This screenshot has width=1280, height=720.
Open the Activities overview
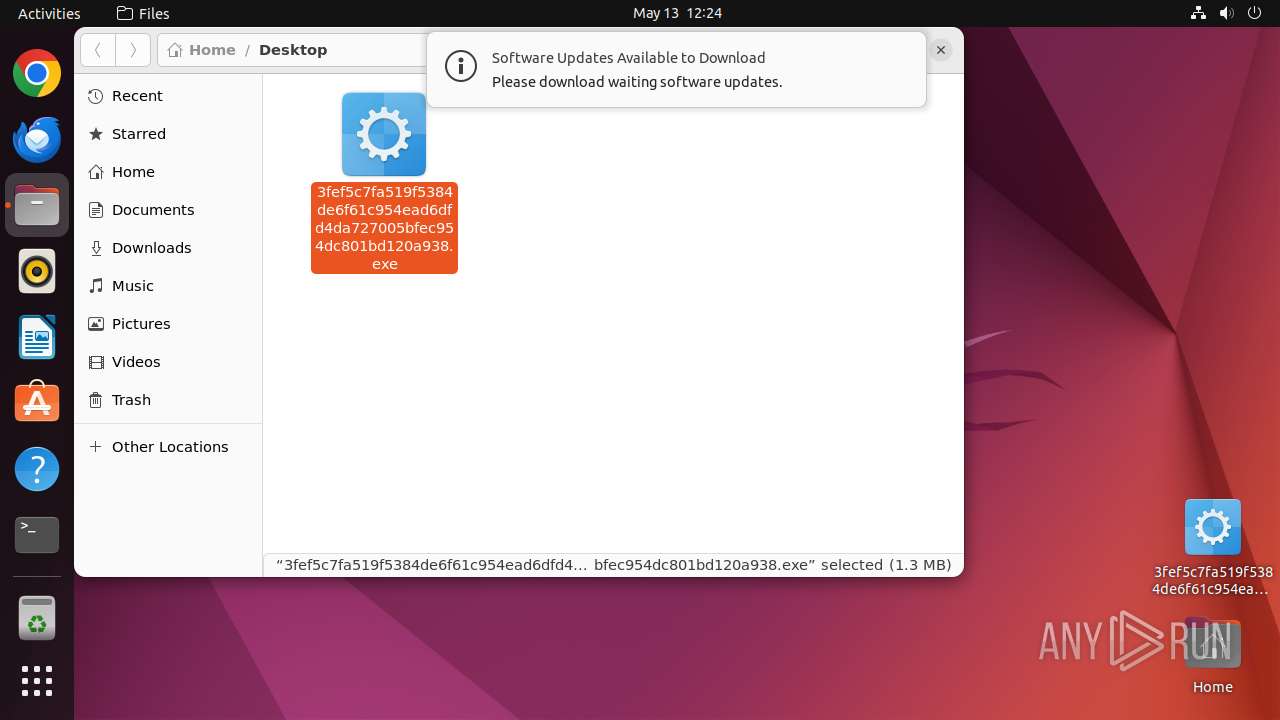(49, 13)
